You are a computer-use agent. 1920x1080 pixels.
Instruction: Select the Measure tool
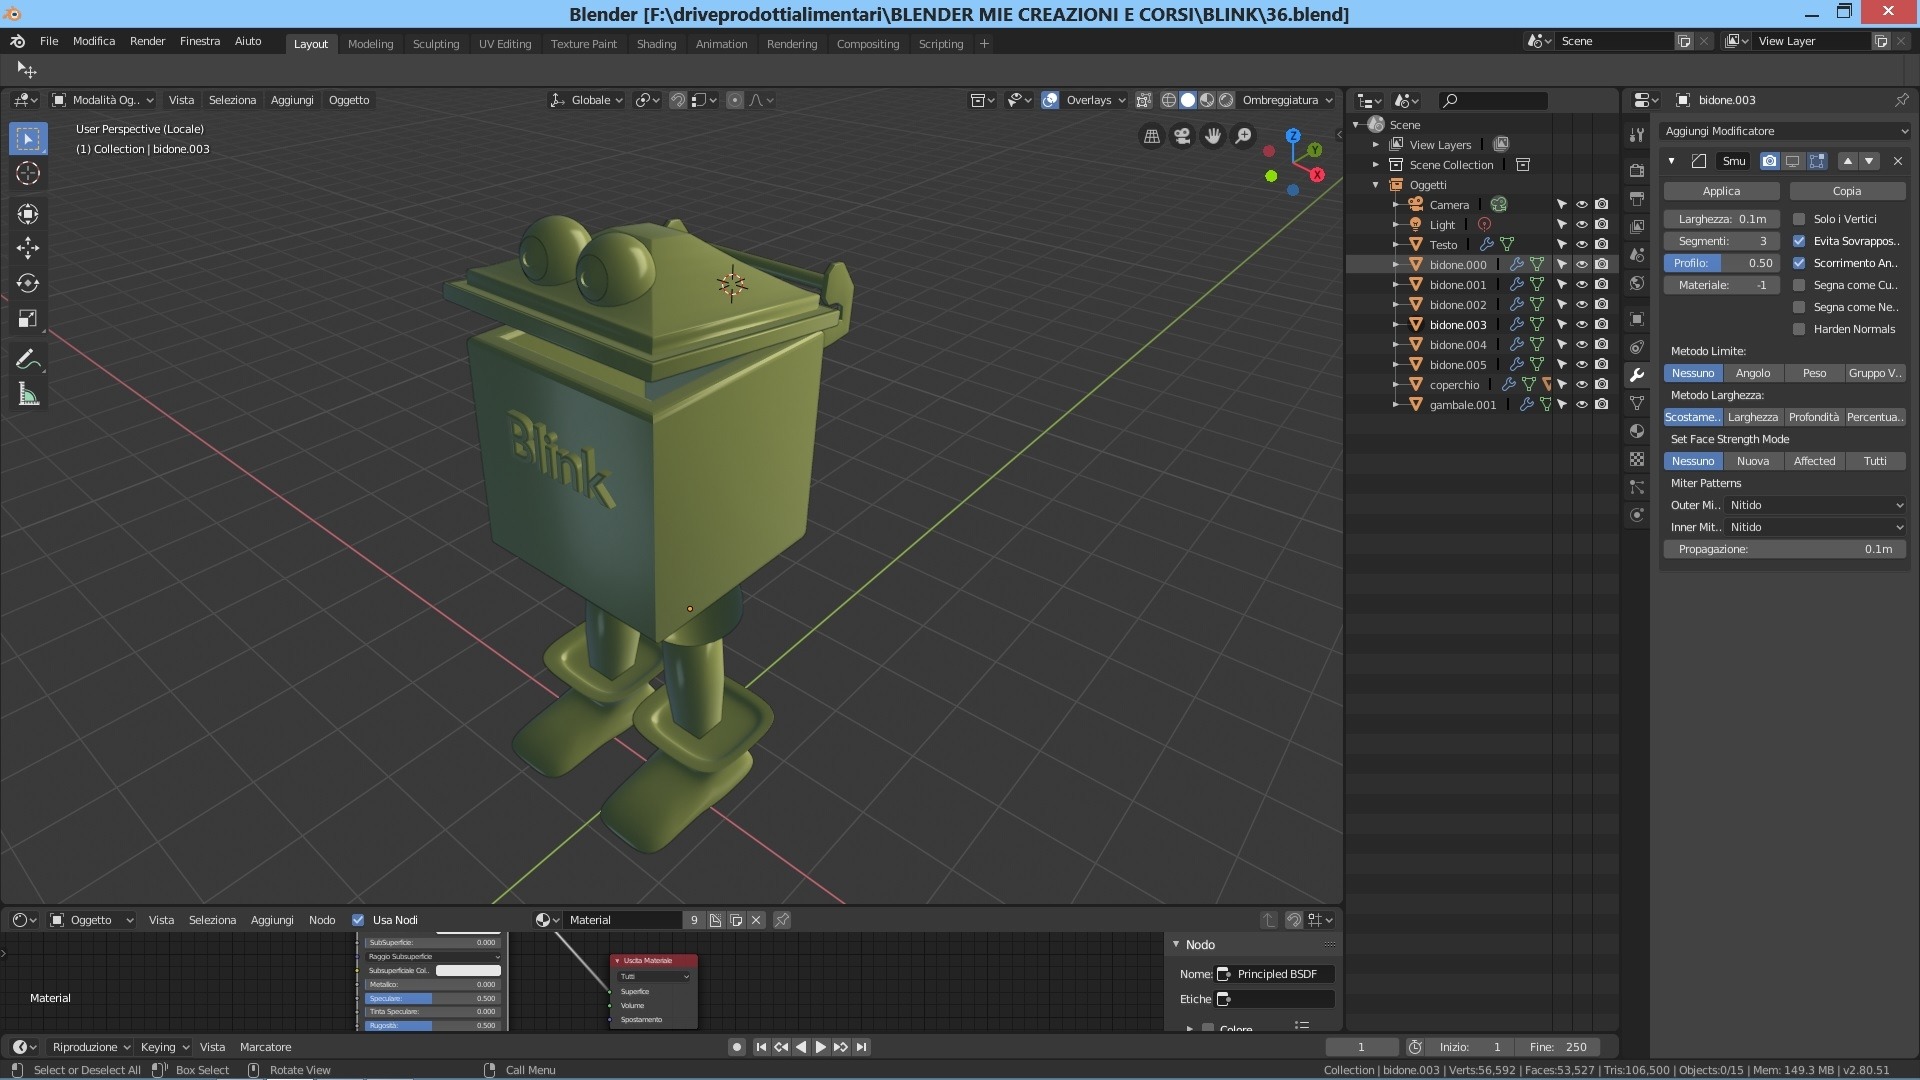pyautogui.click(x=28, y=395)
